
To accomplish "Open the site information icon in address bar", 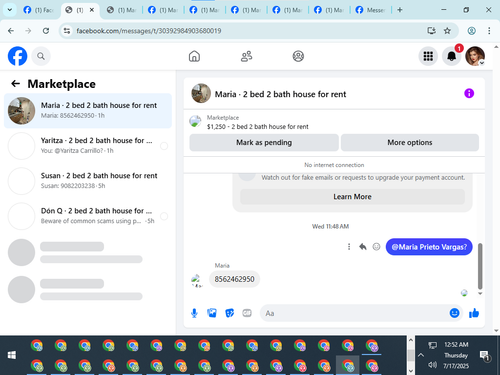I will 67,31.
